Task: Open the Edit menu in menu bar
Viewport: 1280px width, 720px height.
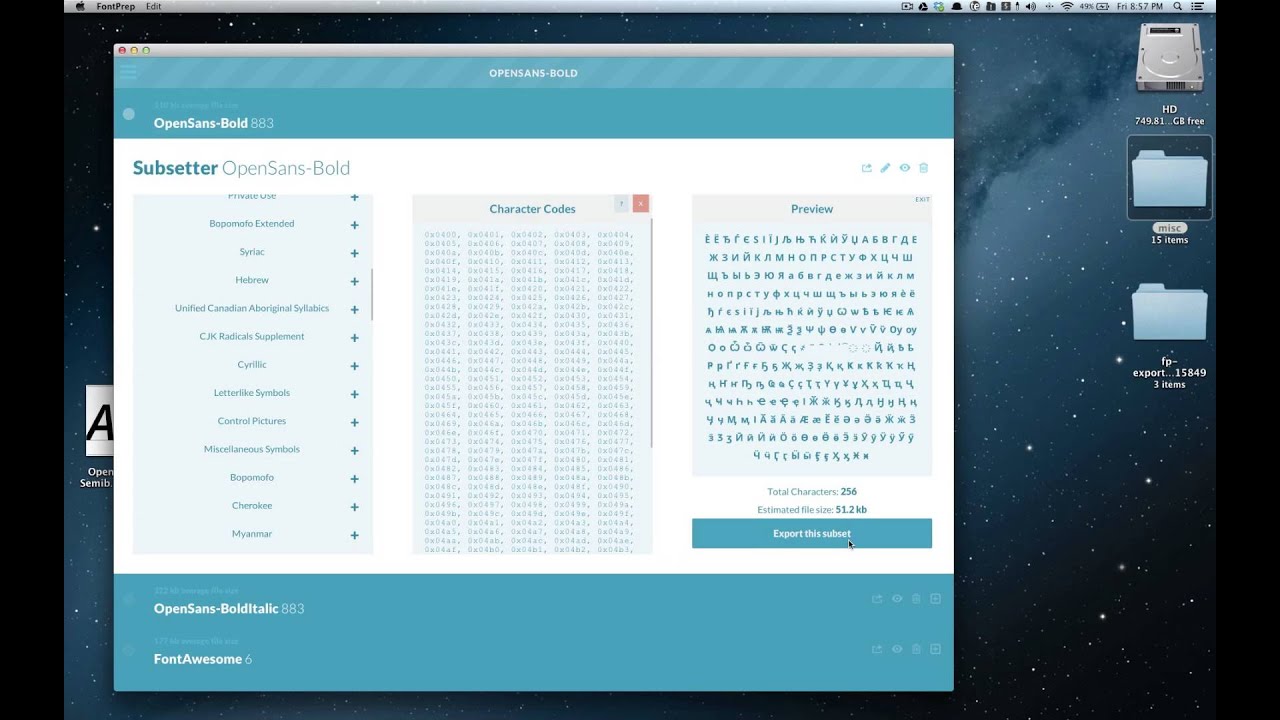Action: coord(153,6)
